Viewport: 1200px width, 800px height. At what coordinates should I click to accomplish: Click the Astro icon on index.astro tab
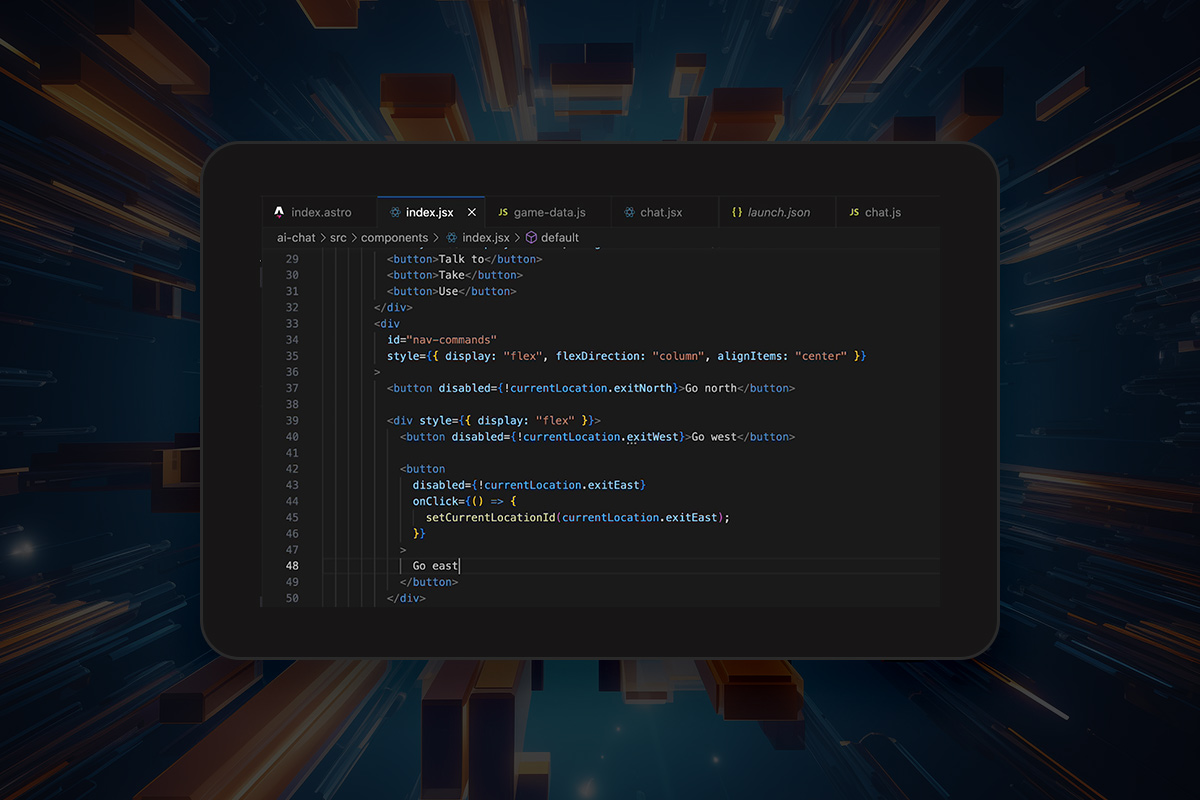[x=279, y=213]
